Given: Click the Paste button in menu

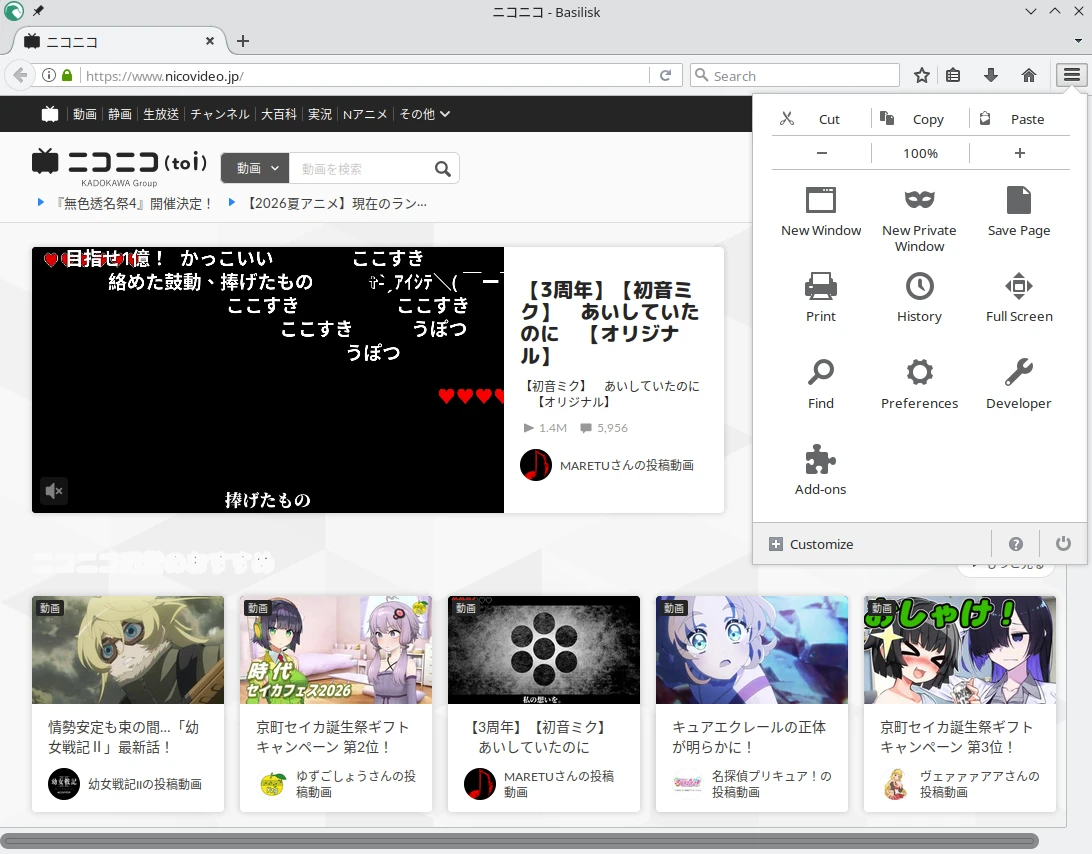Looking at the screenshot, I should (x=1020, y=119).
